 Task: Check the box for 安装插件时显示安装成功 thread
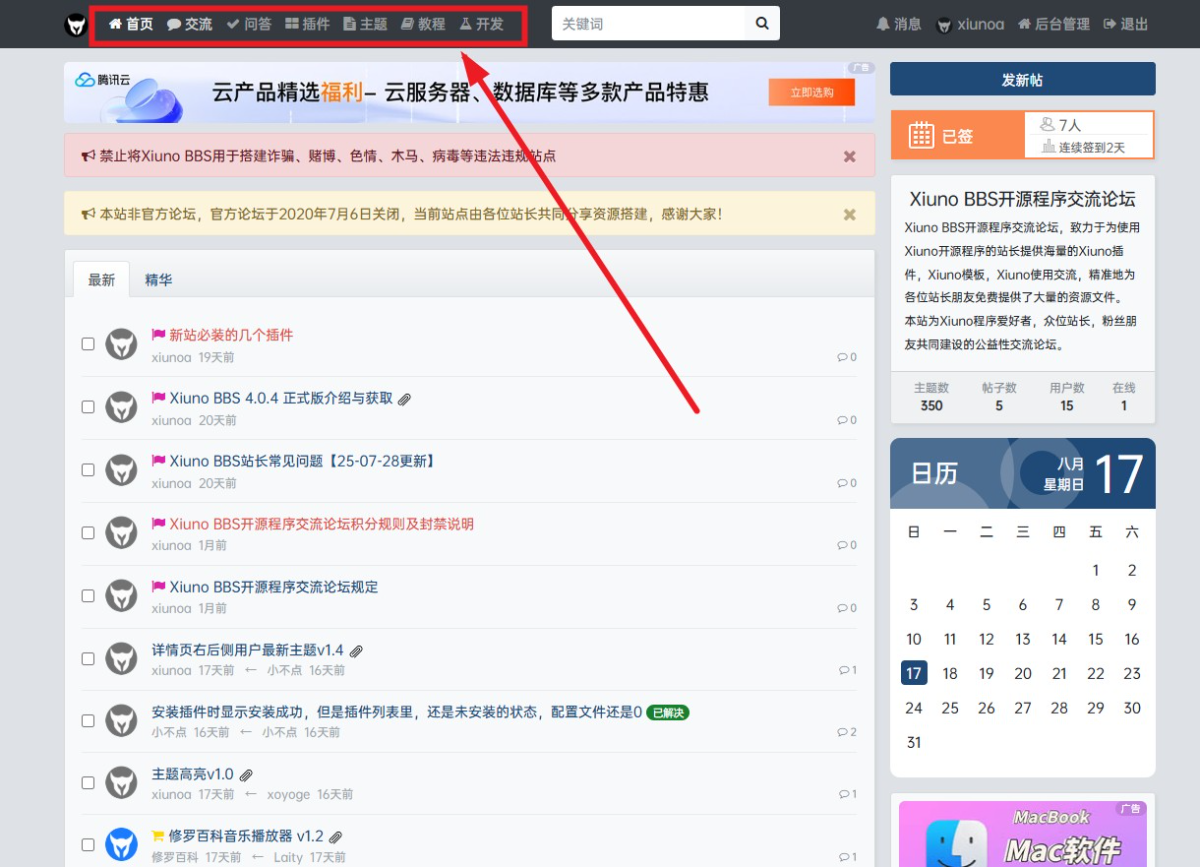pyautogui.click(x=88, y=721)
